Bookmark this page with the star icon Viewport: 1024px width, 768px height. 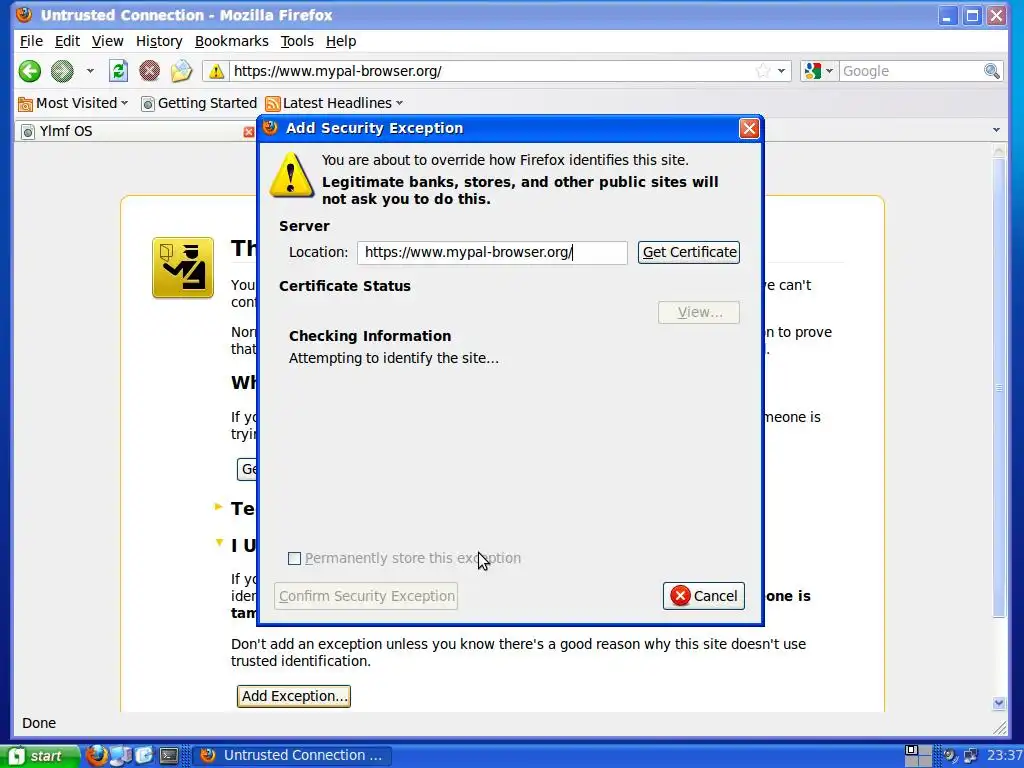[762, 71]
